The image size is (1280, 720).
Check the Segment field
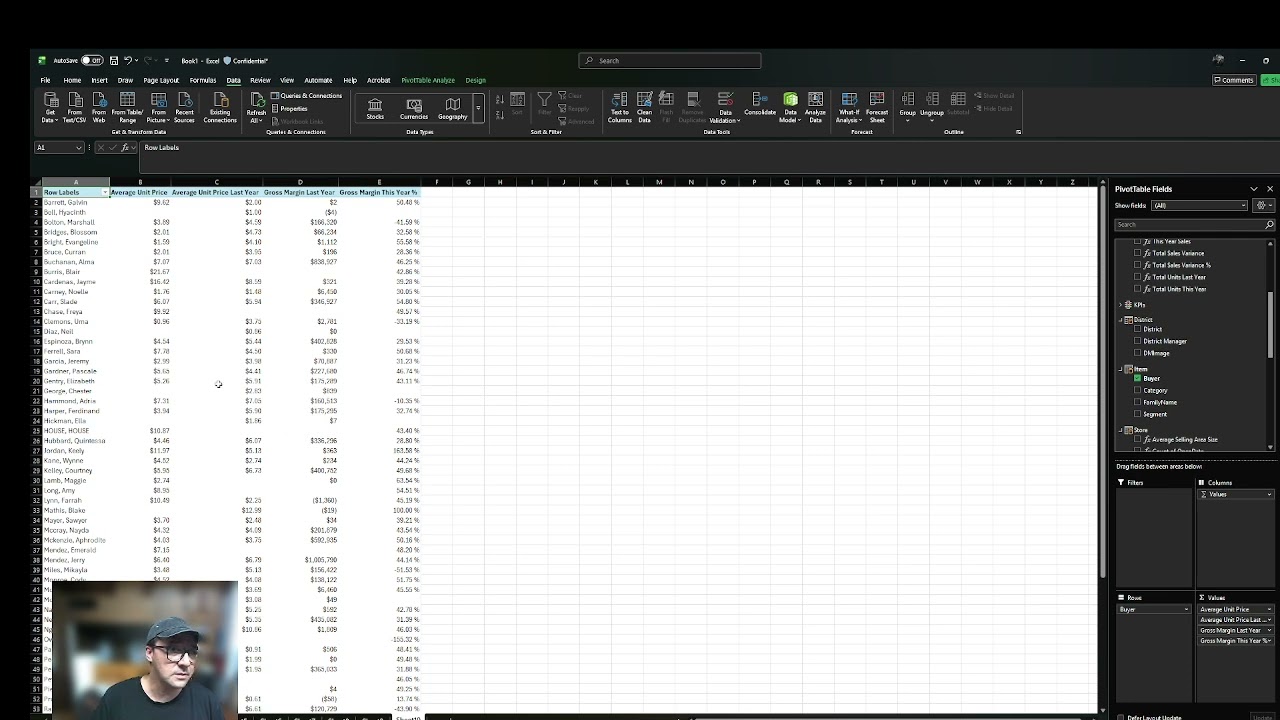(x=1138, y=414)
